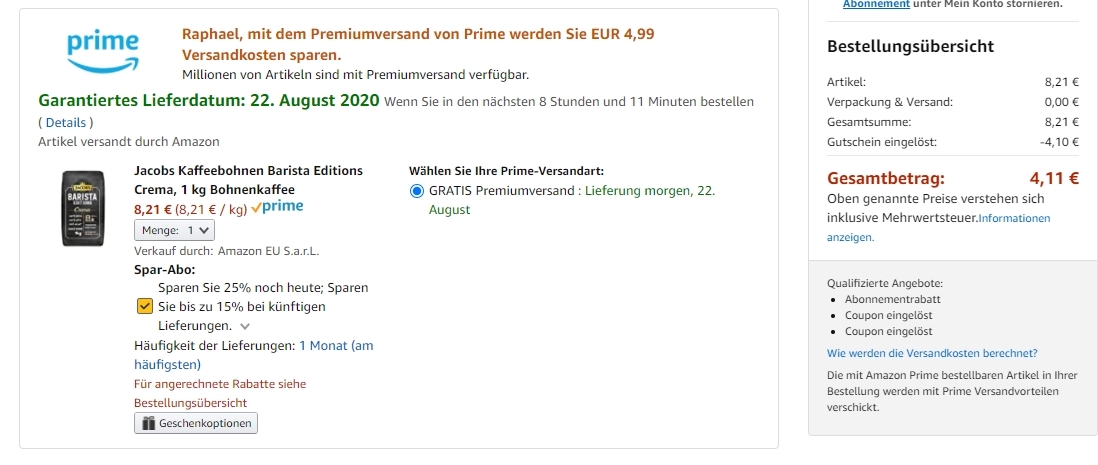Screen dimensions: 1098x465
Task: Open the 'Details' link under delivery date
Action: point(65,122)
